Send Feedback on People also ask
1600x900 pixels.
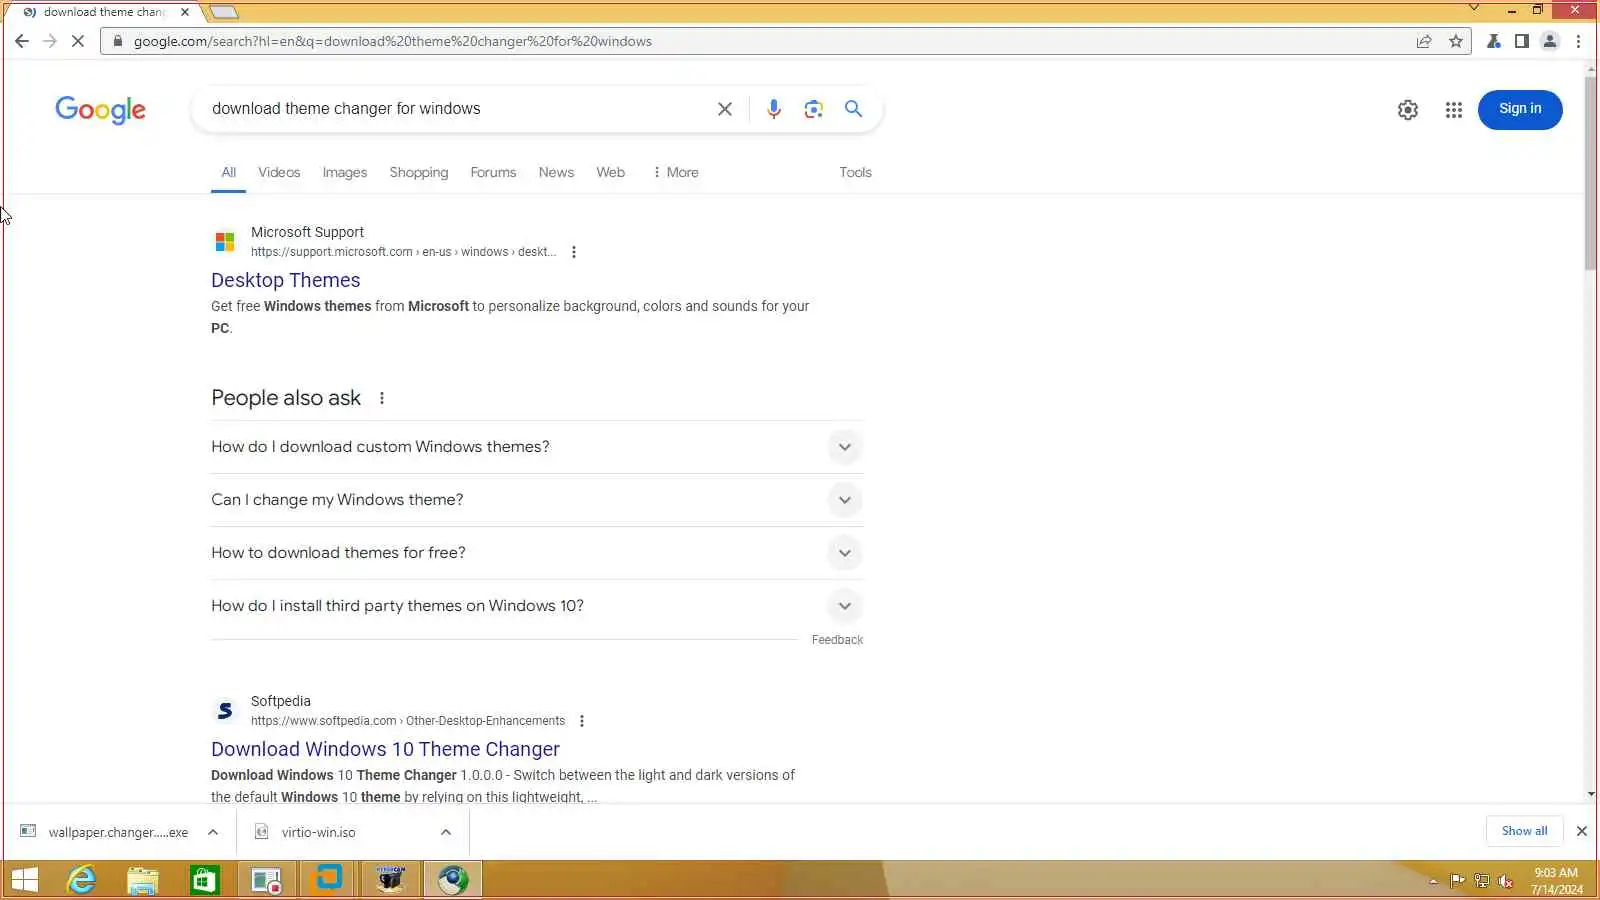tap(837, 640)
